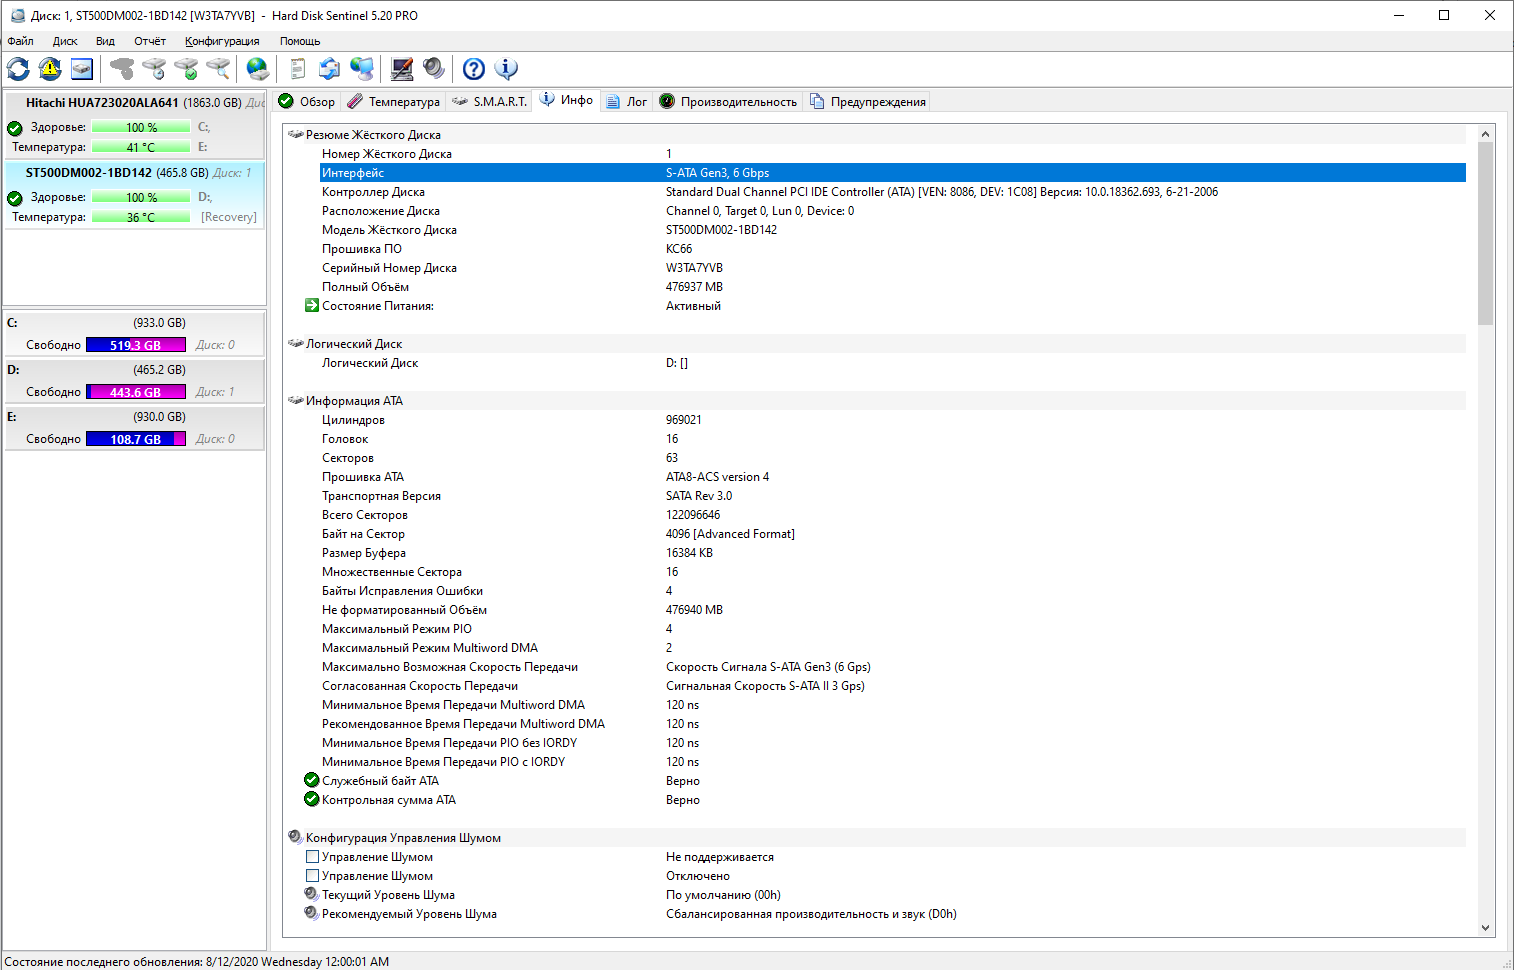1514x970 pixels.
Task: Switch to the S.M.A.R.T. tab
Action: (x=489, y=102)
